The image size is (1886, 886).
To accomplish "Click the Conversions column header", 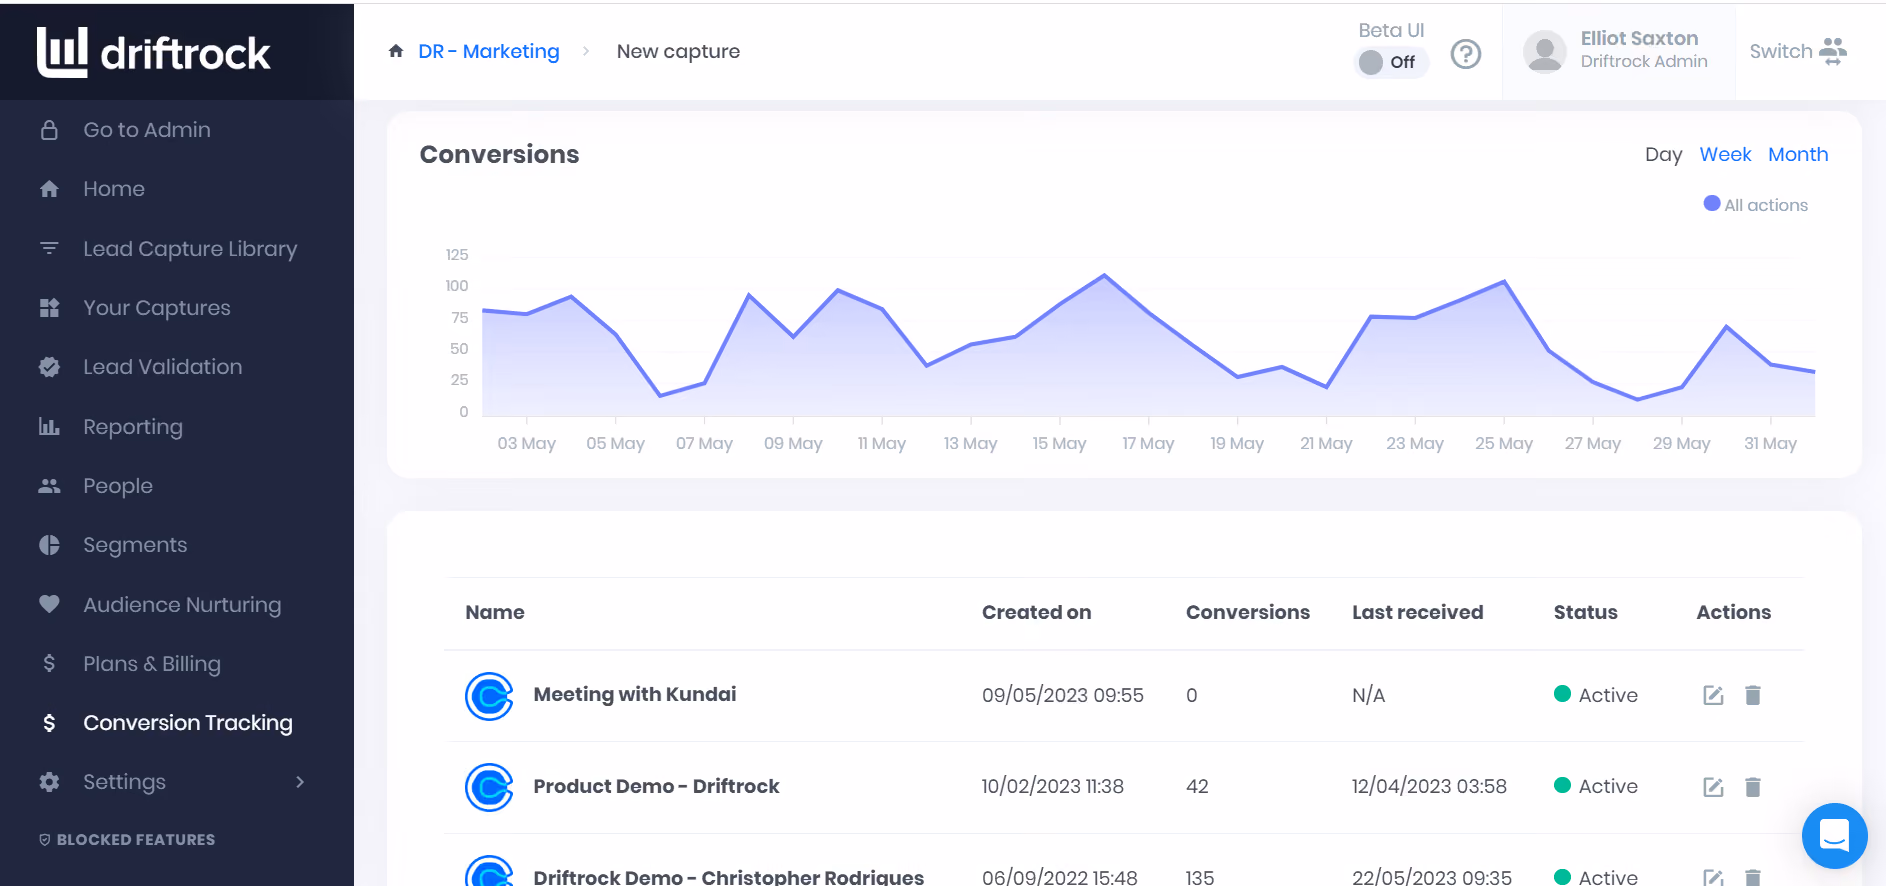I will (x=1248, y=613).
